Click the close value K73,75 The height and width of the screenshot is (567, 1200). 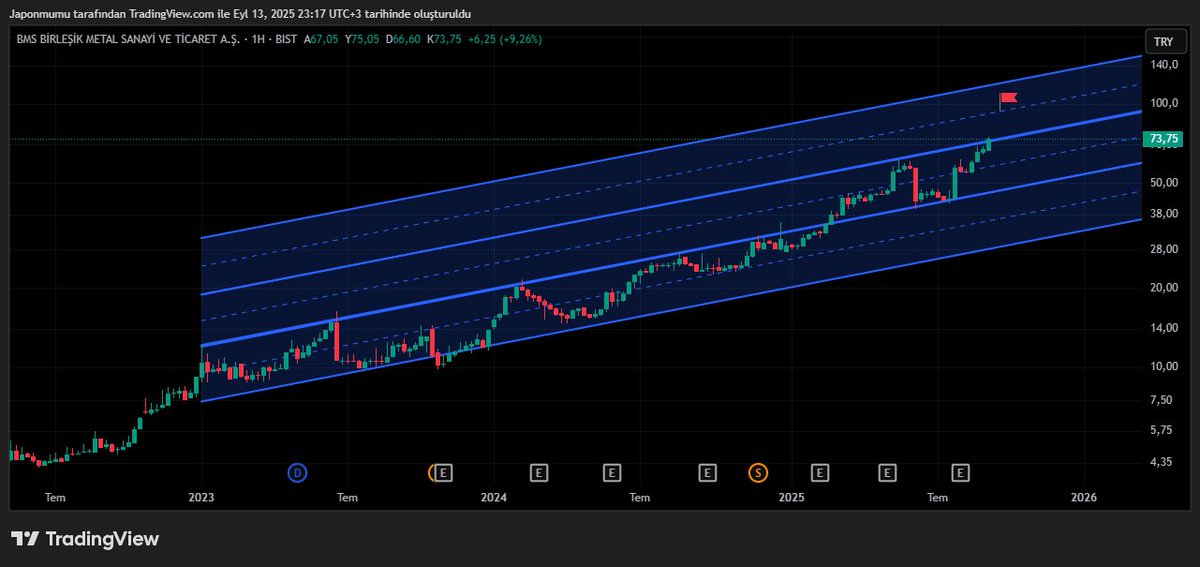pyautogui.click(x=443, y=40)
